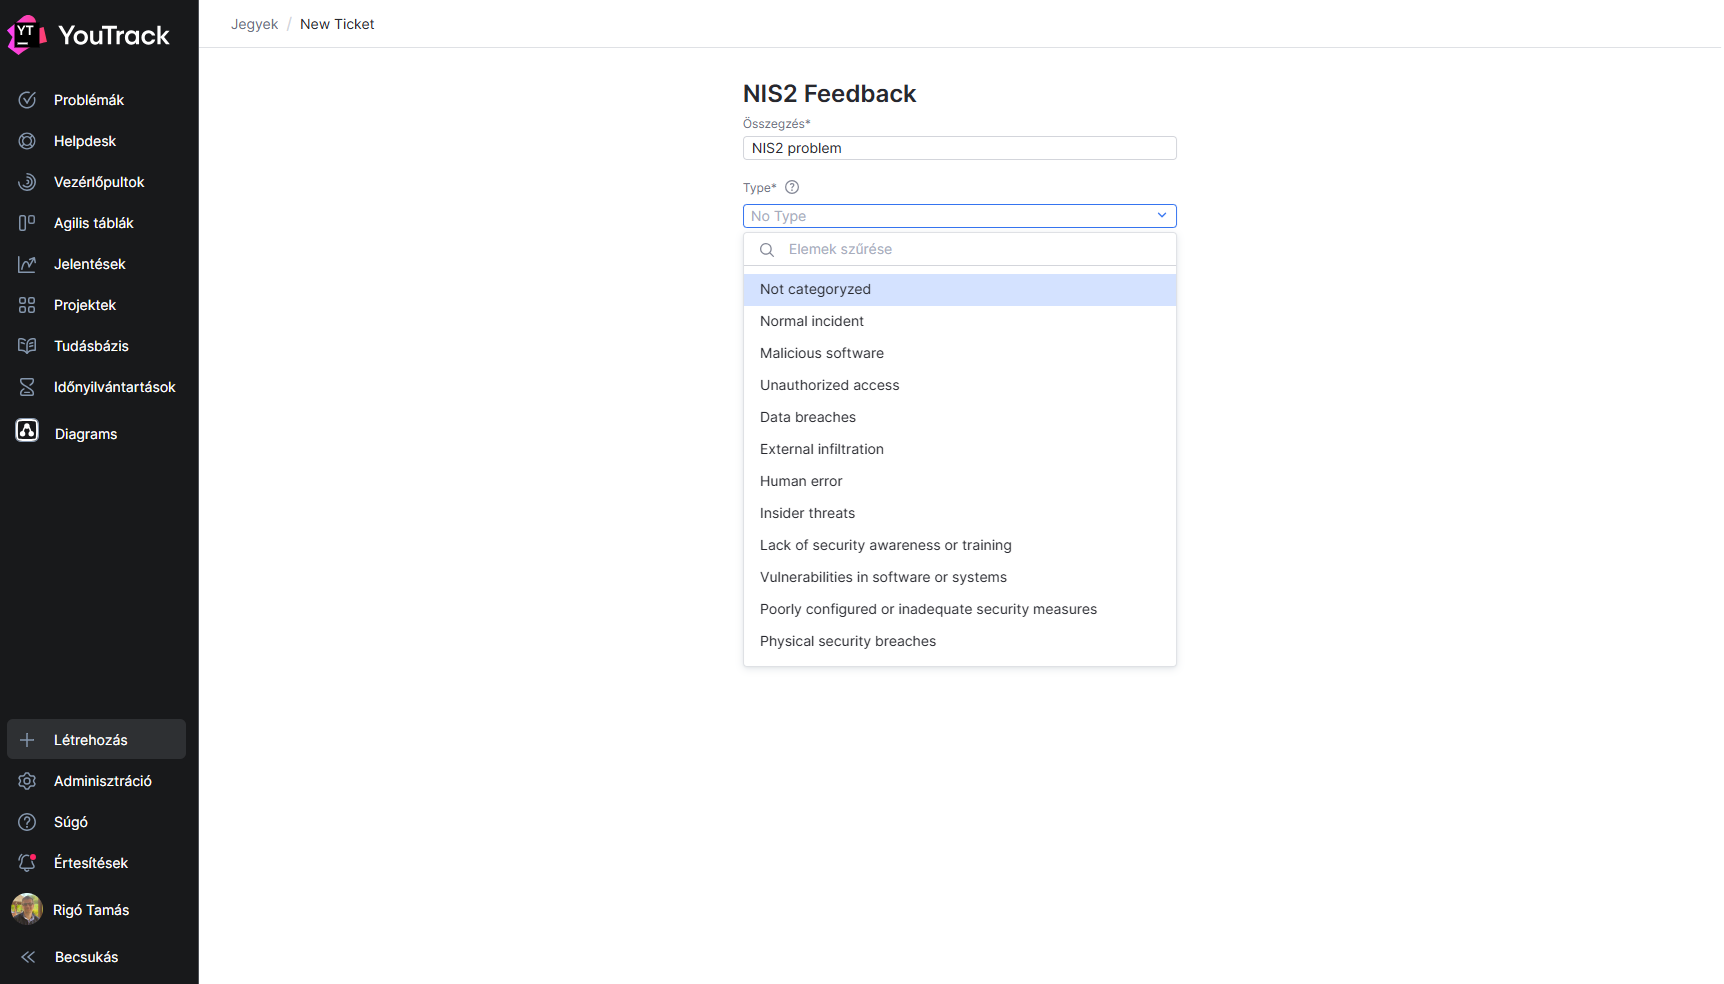Click the Type field help question icon
This screenshot has height=984, width=1724.
(792, 187)
